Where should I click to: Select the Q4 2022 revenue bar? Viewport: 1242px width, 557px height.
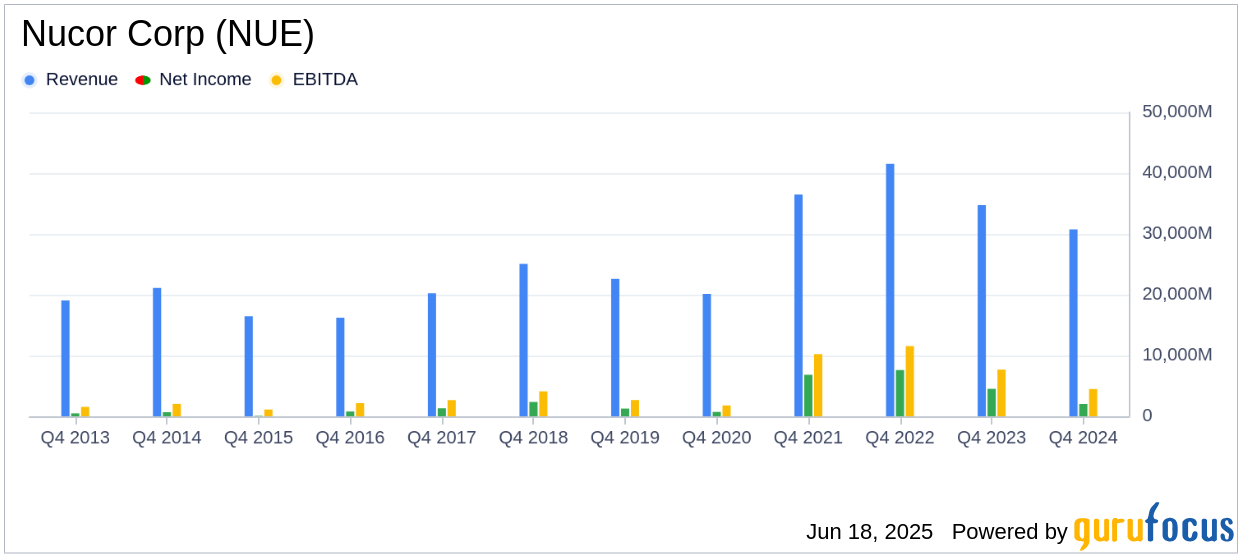[x=890, y=290]
